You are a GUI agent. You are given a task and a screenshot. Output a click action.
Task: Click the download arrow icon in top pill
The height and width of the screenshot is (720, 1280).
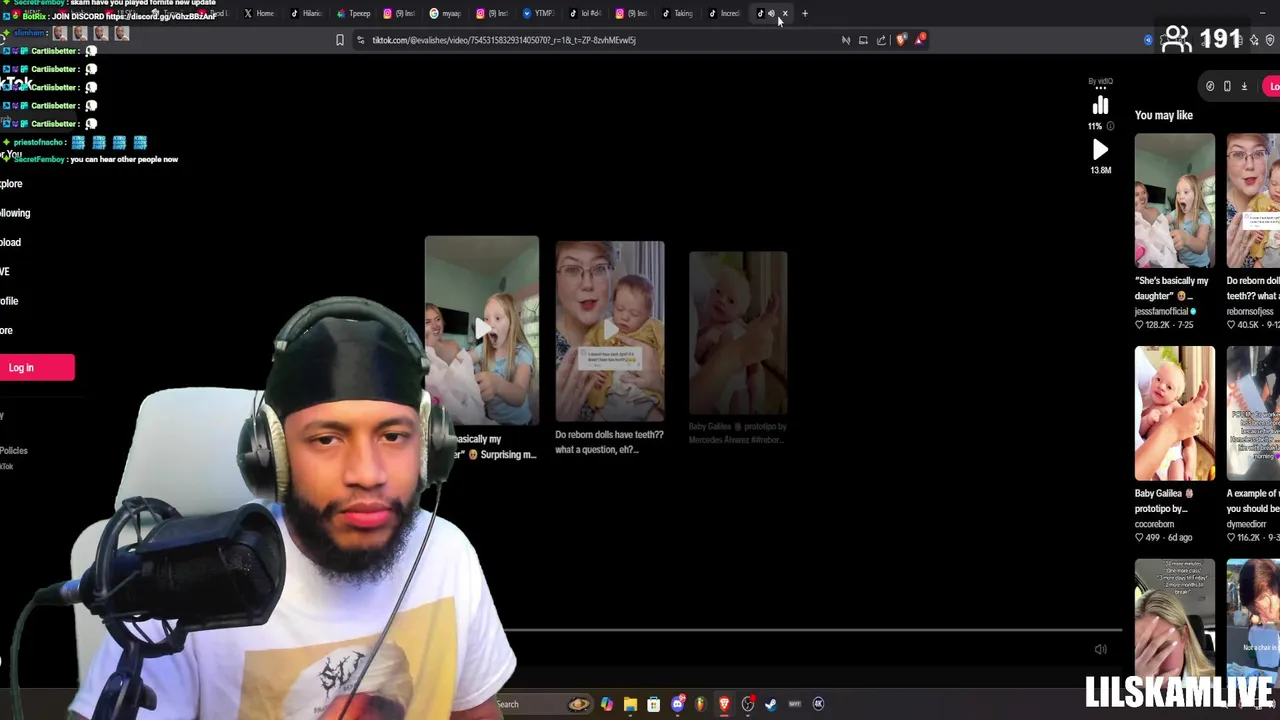1244,86
